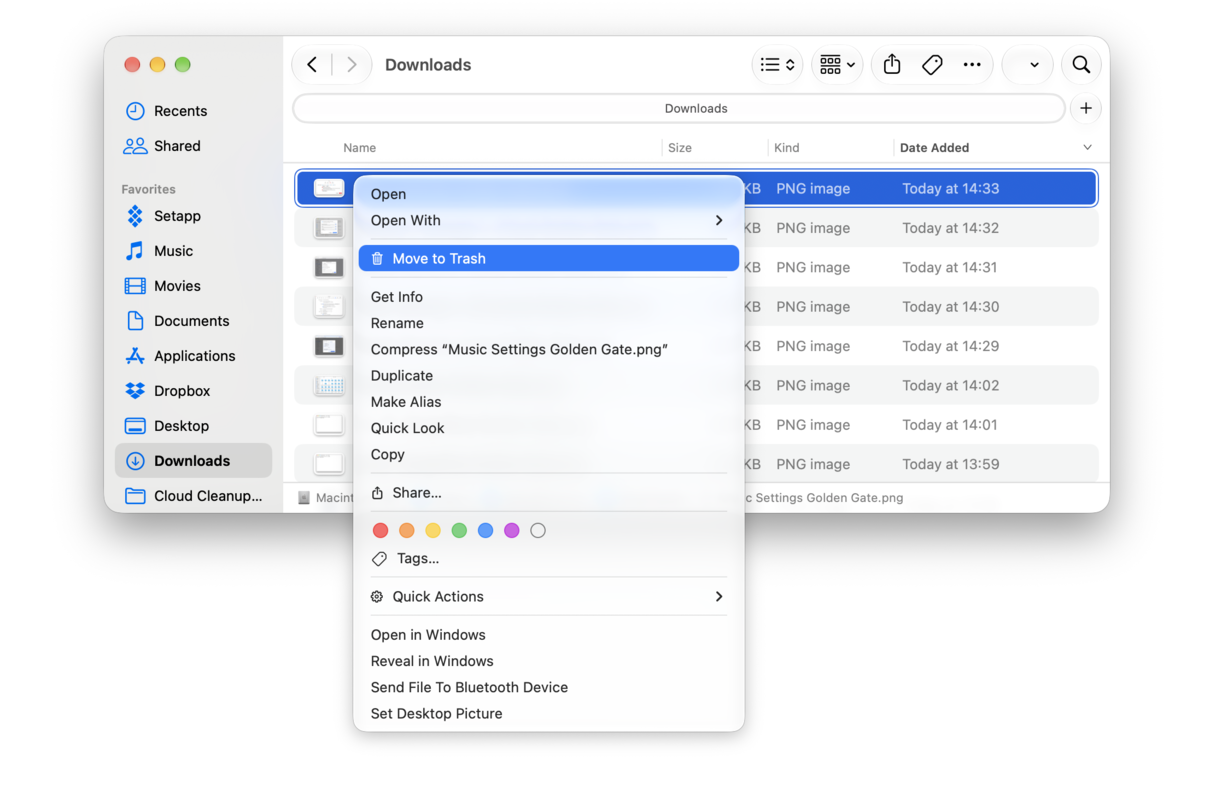Choose Send File To Bluetooth Device

(548, 687)
